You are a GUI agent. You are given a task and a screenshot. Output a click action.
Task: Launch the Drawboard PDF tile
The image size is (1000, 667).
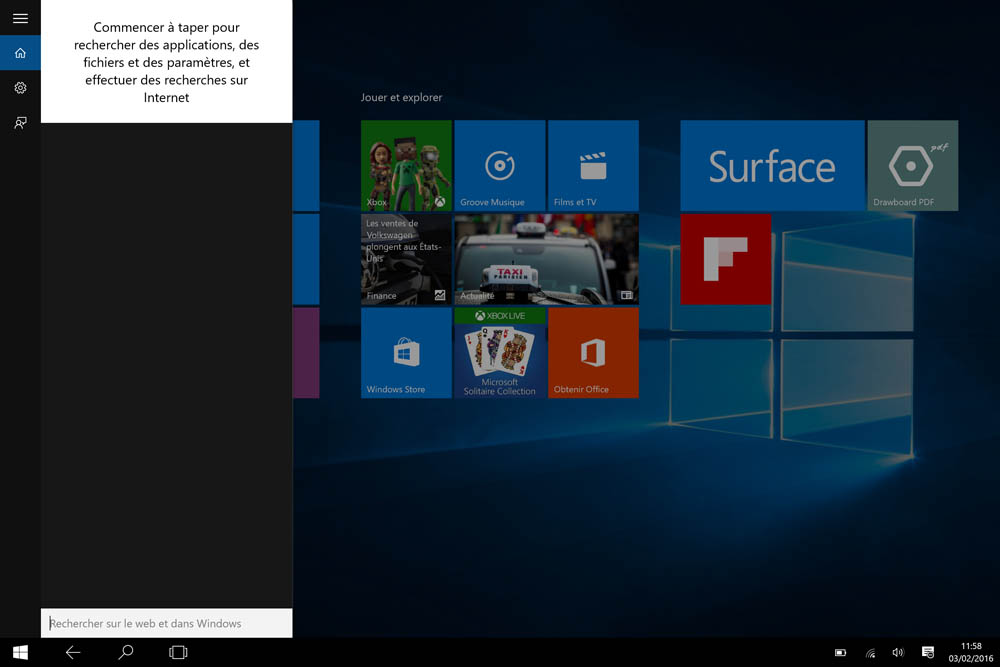point(913,166)
